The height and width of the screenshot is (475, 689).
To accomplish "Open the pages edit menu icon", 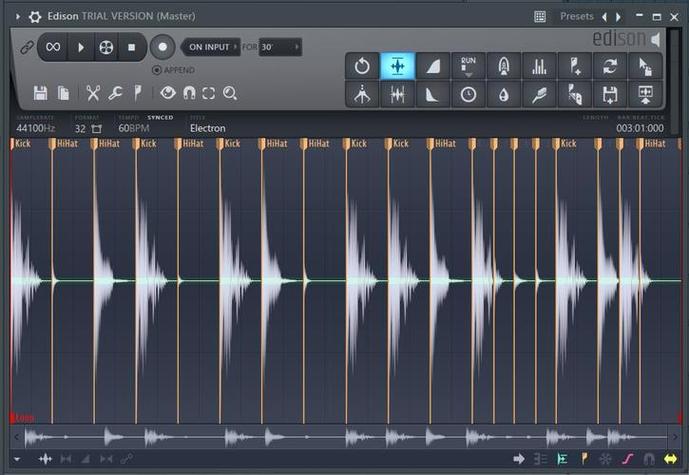I will click(63, 93).
